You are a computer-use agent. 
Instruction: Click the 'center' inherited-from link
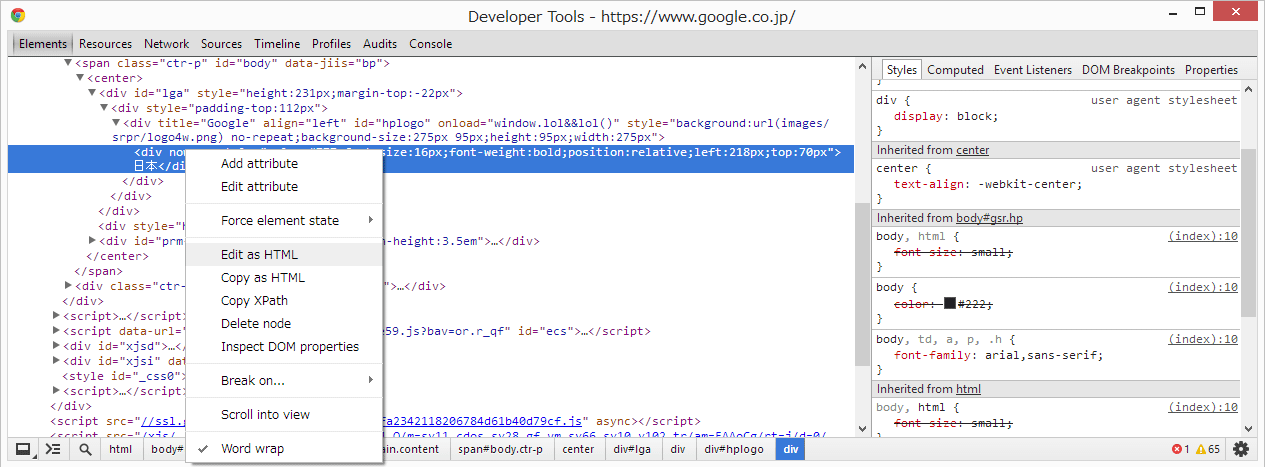tap(972, 150)
